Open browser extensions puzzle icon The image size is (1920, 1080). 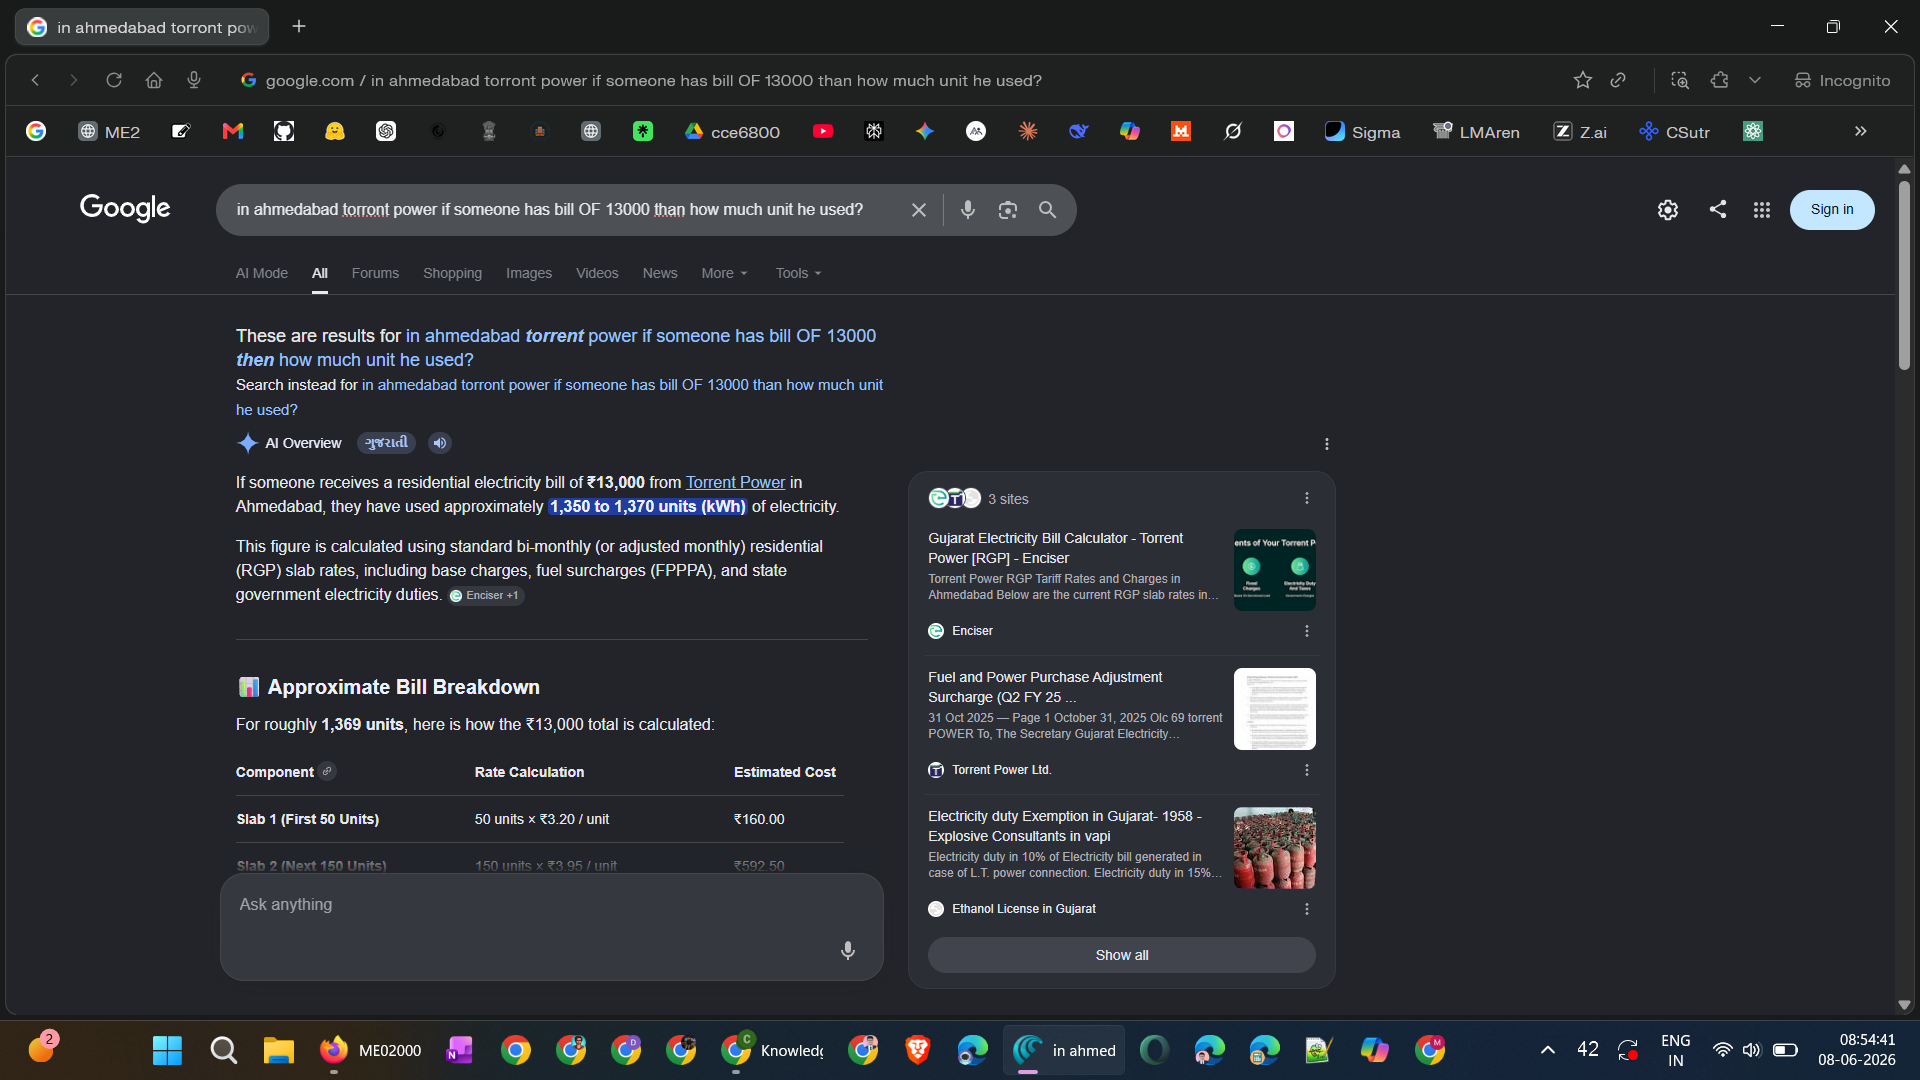[x=1720, y=80]
